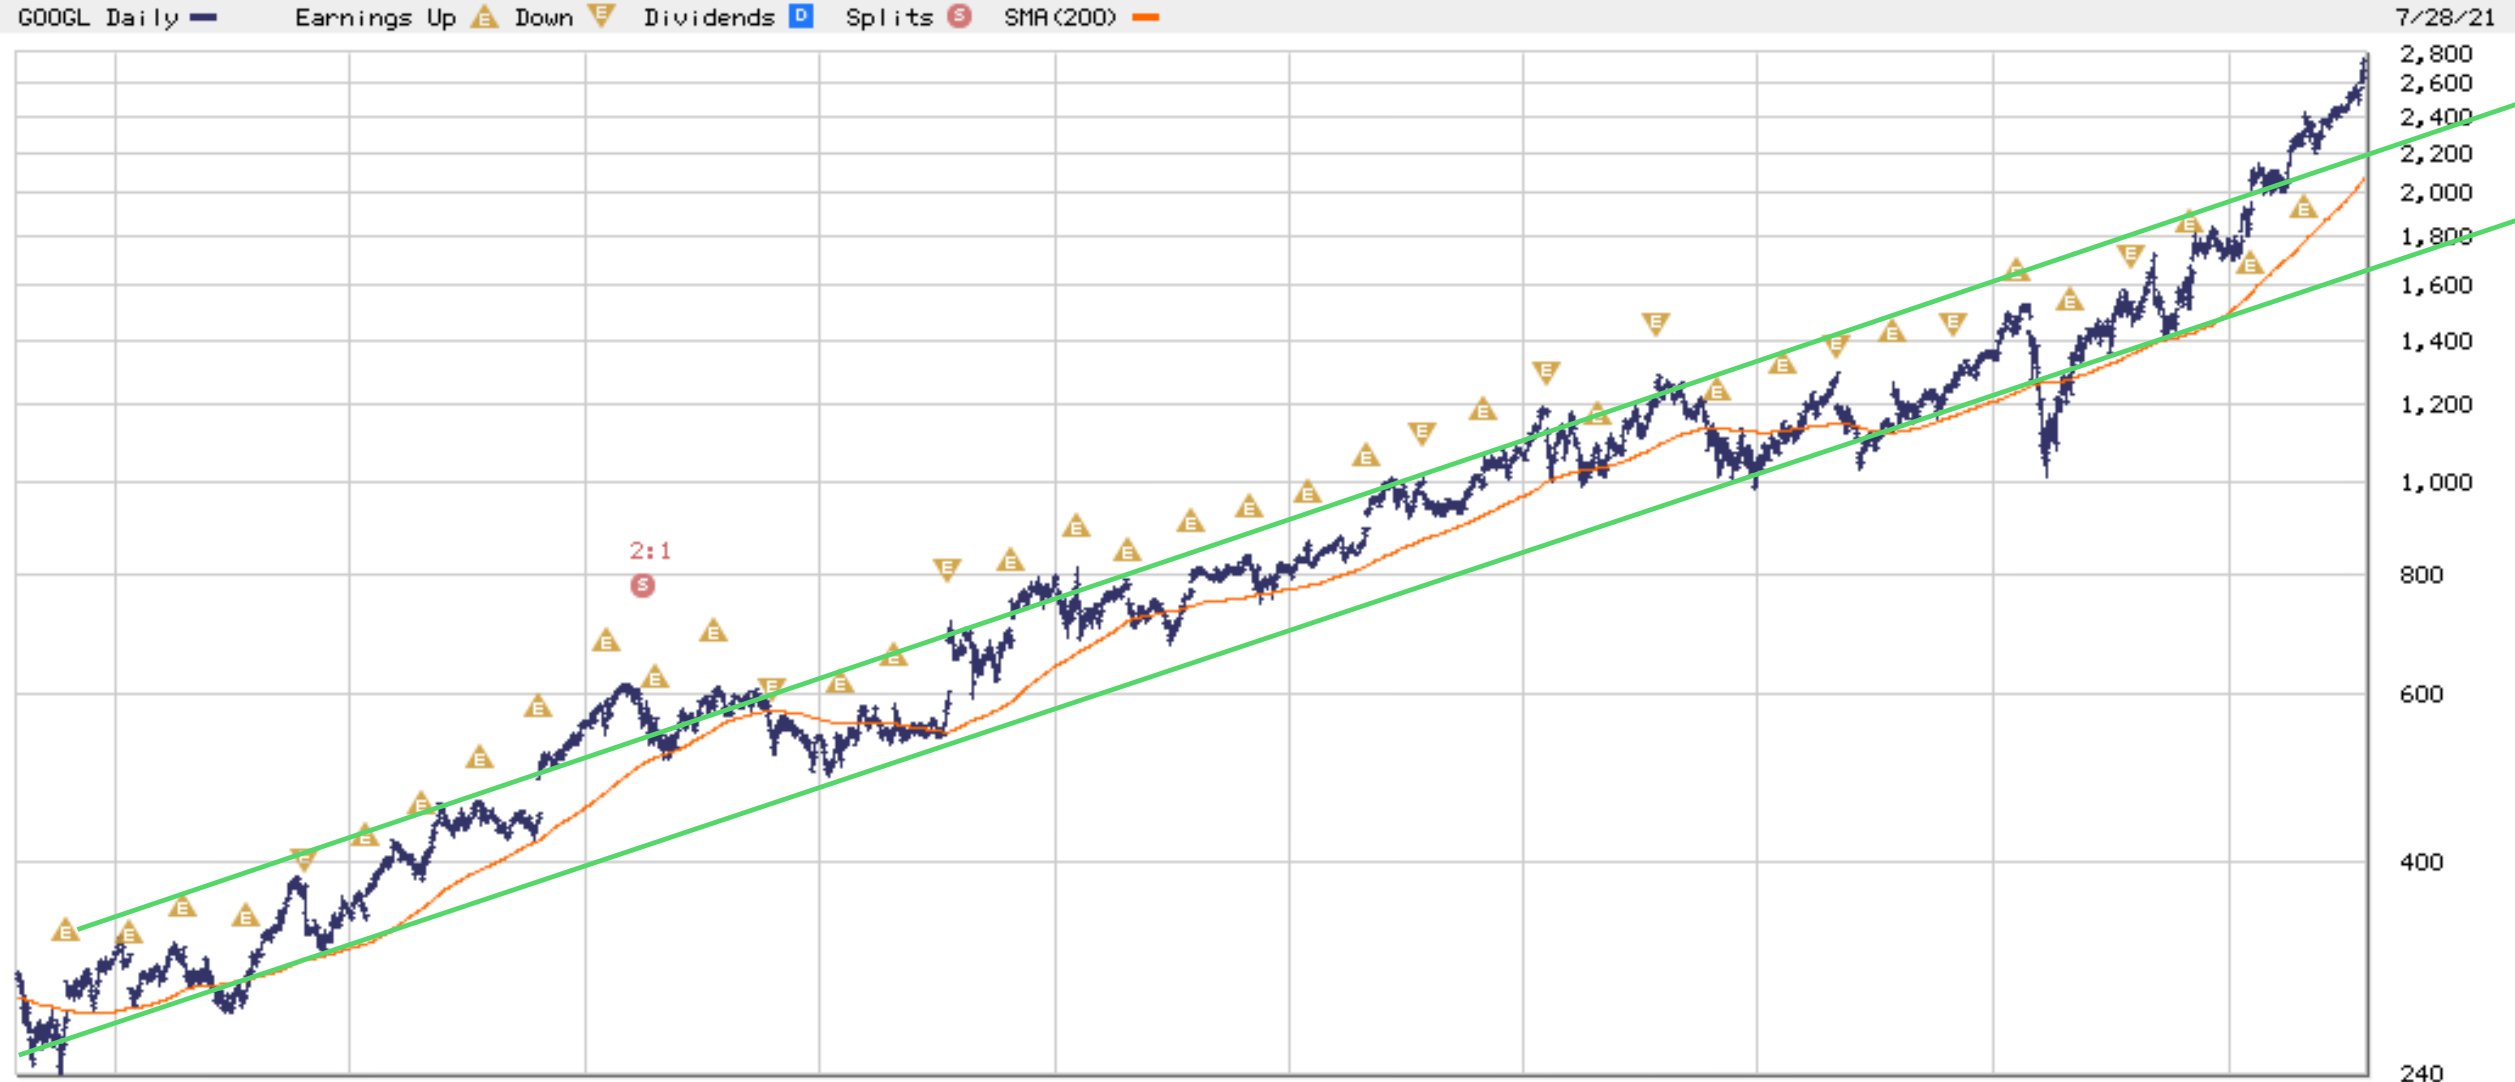Click the rightmost earnings up marker on chart

tap(2304, 209)
